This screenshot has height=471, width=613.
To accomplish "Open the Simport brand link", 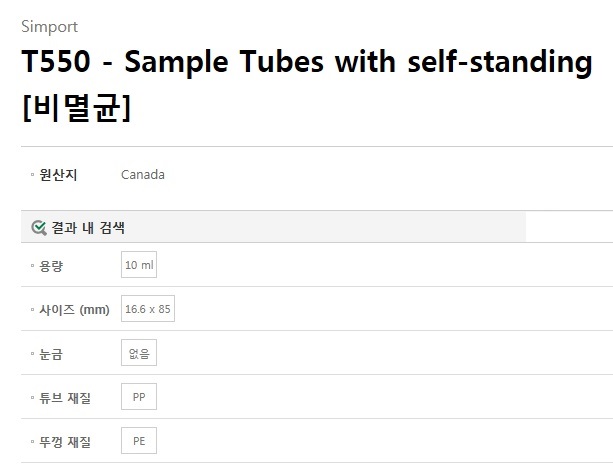I will (49, 27).
